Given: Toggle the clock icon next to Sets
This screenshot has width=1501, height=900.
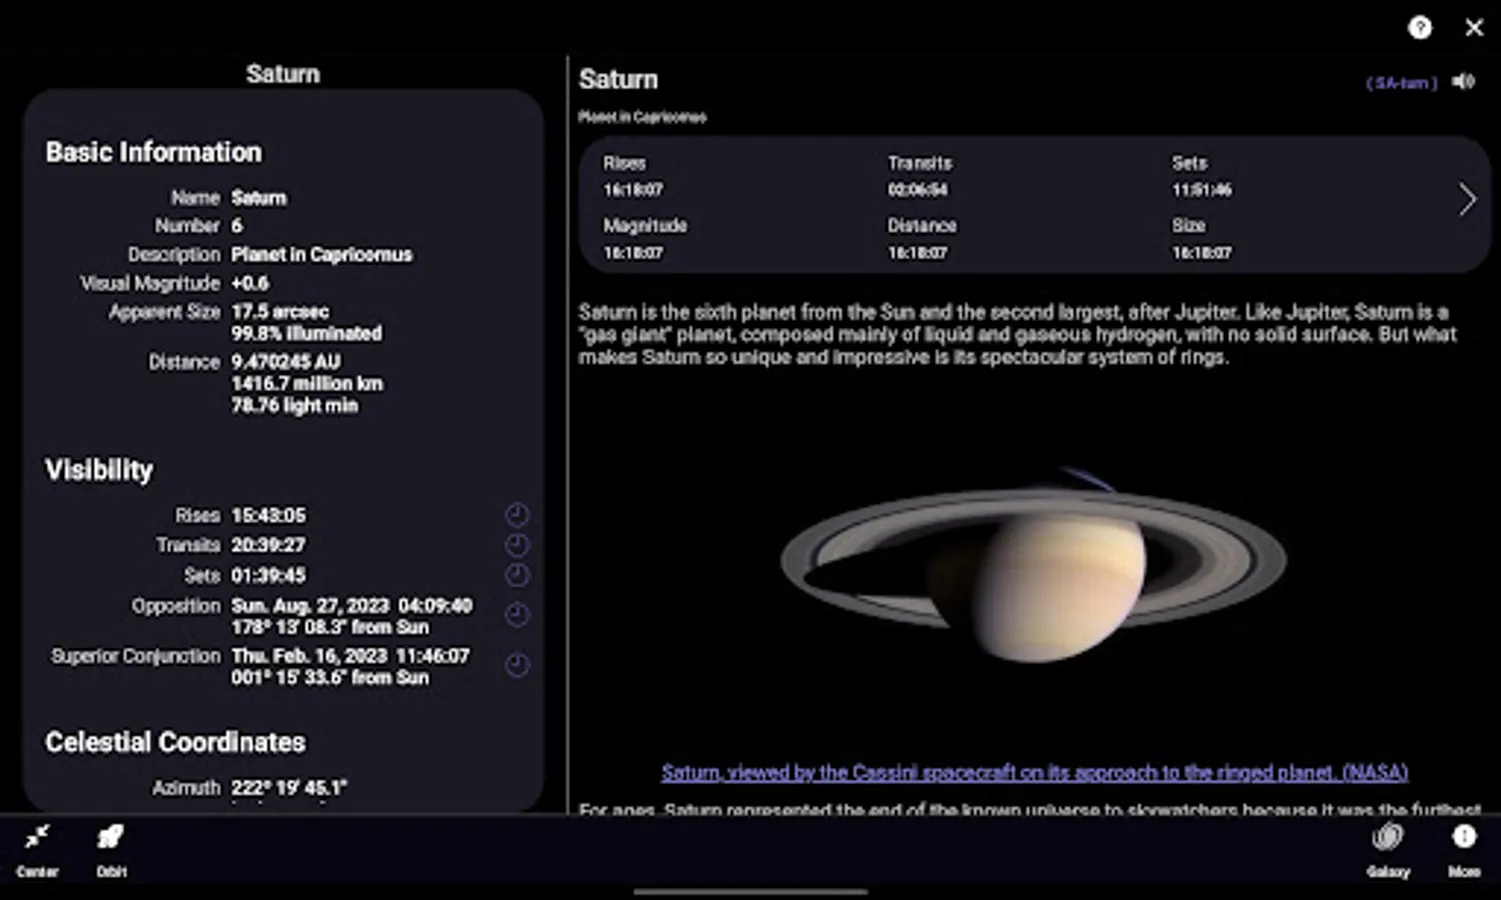Looking at the screenshot, I should point(518,574).
